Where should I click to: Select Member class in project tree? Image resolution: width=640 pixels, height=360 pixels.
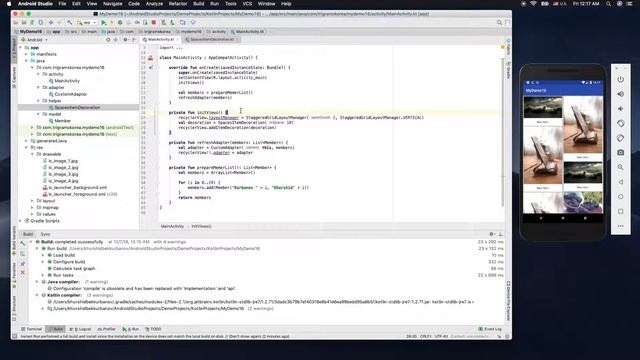coord(62,121)
